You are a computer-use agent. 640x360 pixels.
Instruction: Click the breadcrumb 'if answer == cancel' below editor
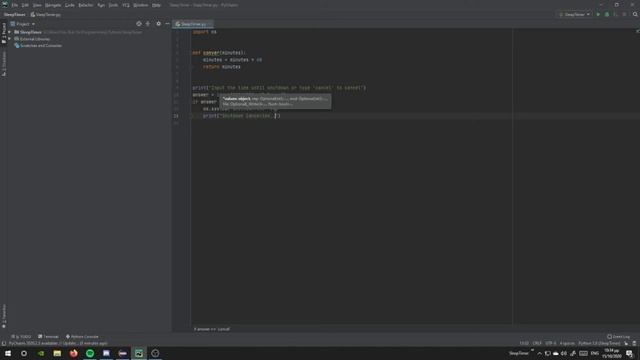(212, 329)
